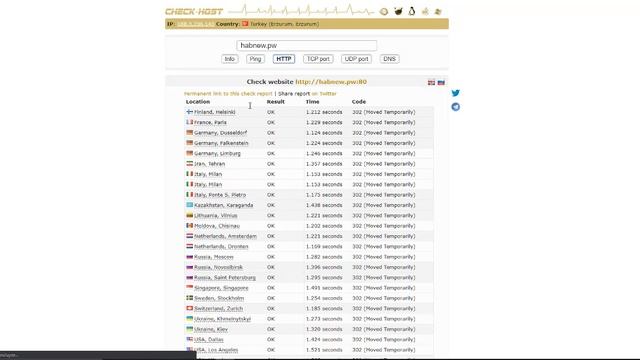Switch language with the Russian flag icon

(441, 82)
